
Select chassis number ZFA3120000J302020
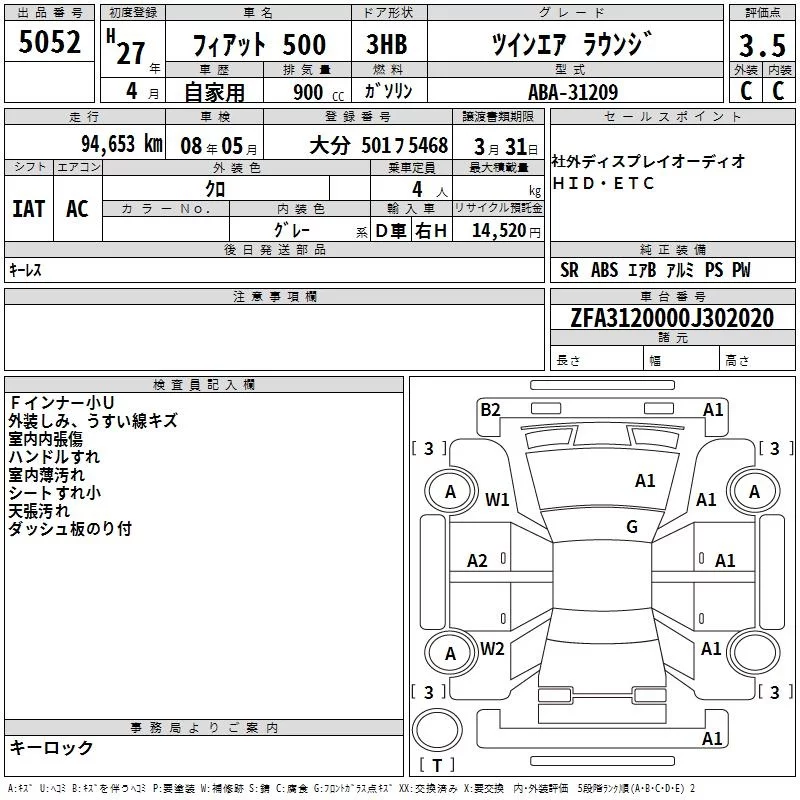click(x=672, y=318)
